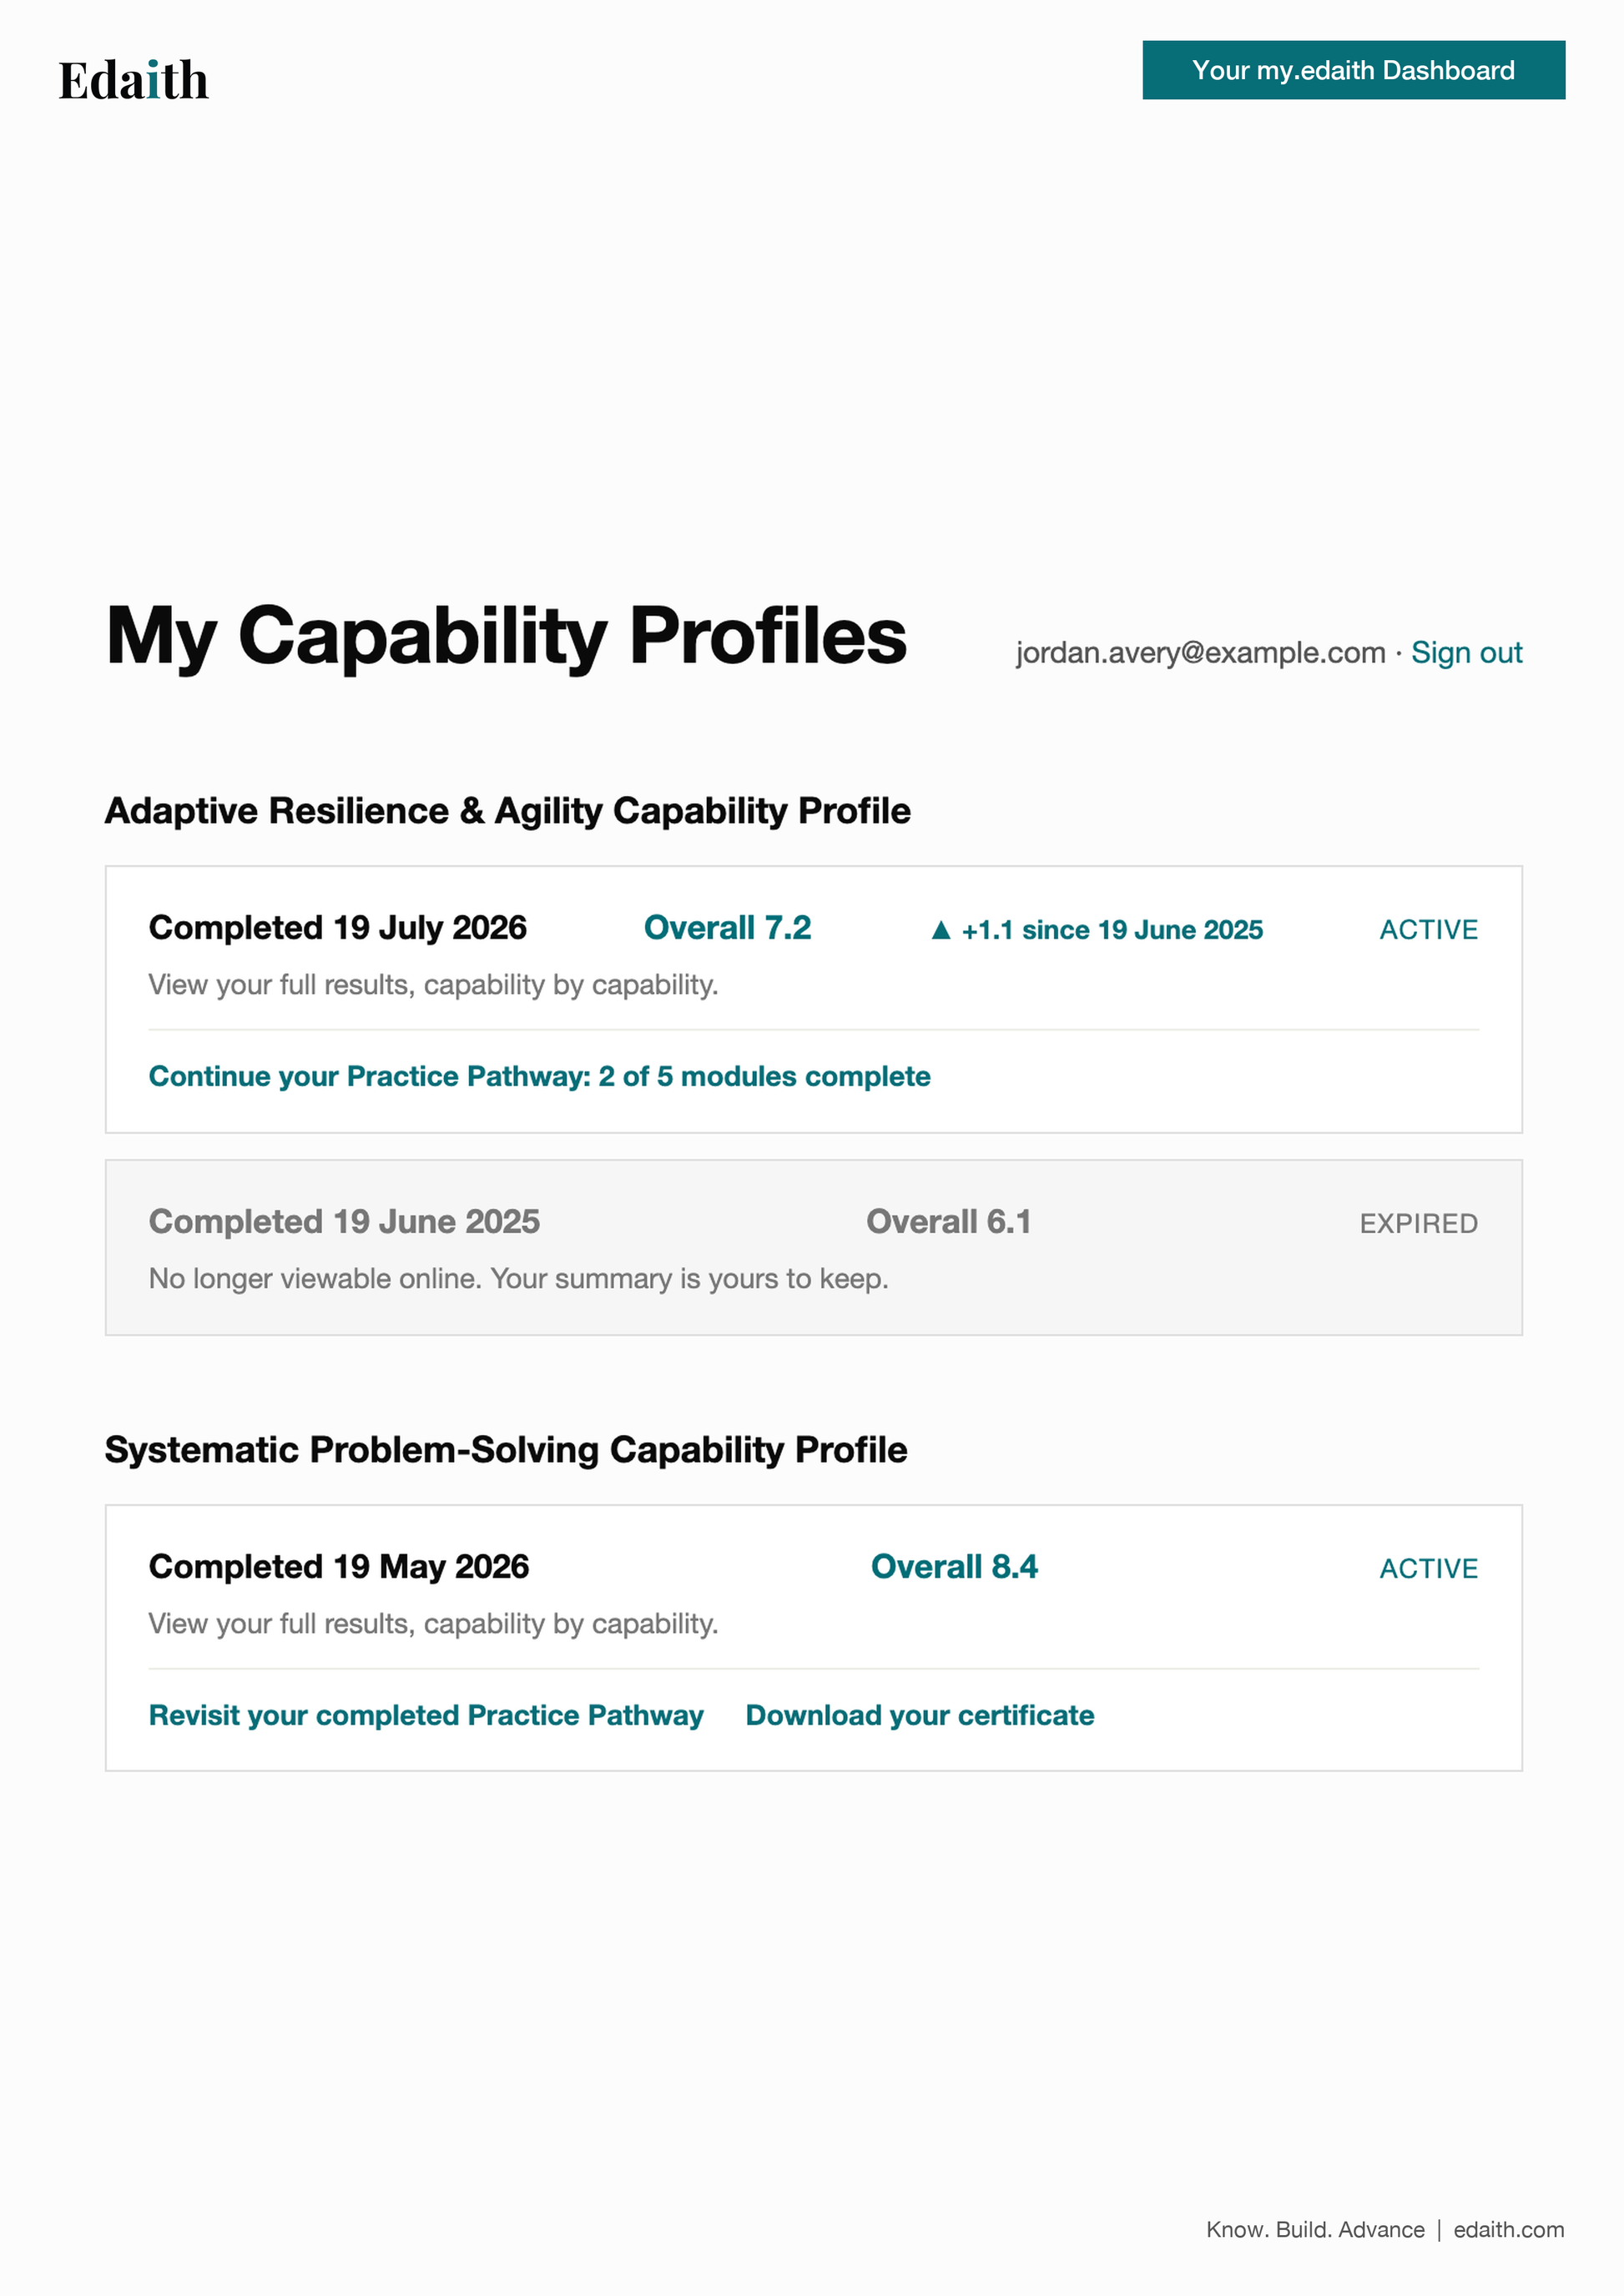Viewport: 1624px width, 2296px height.
Task: Open Your my.edaith Dashboard button
Action: click(1353, 70)
